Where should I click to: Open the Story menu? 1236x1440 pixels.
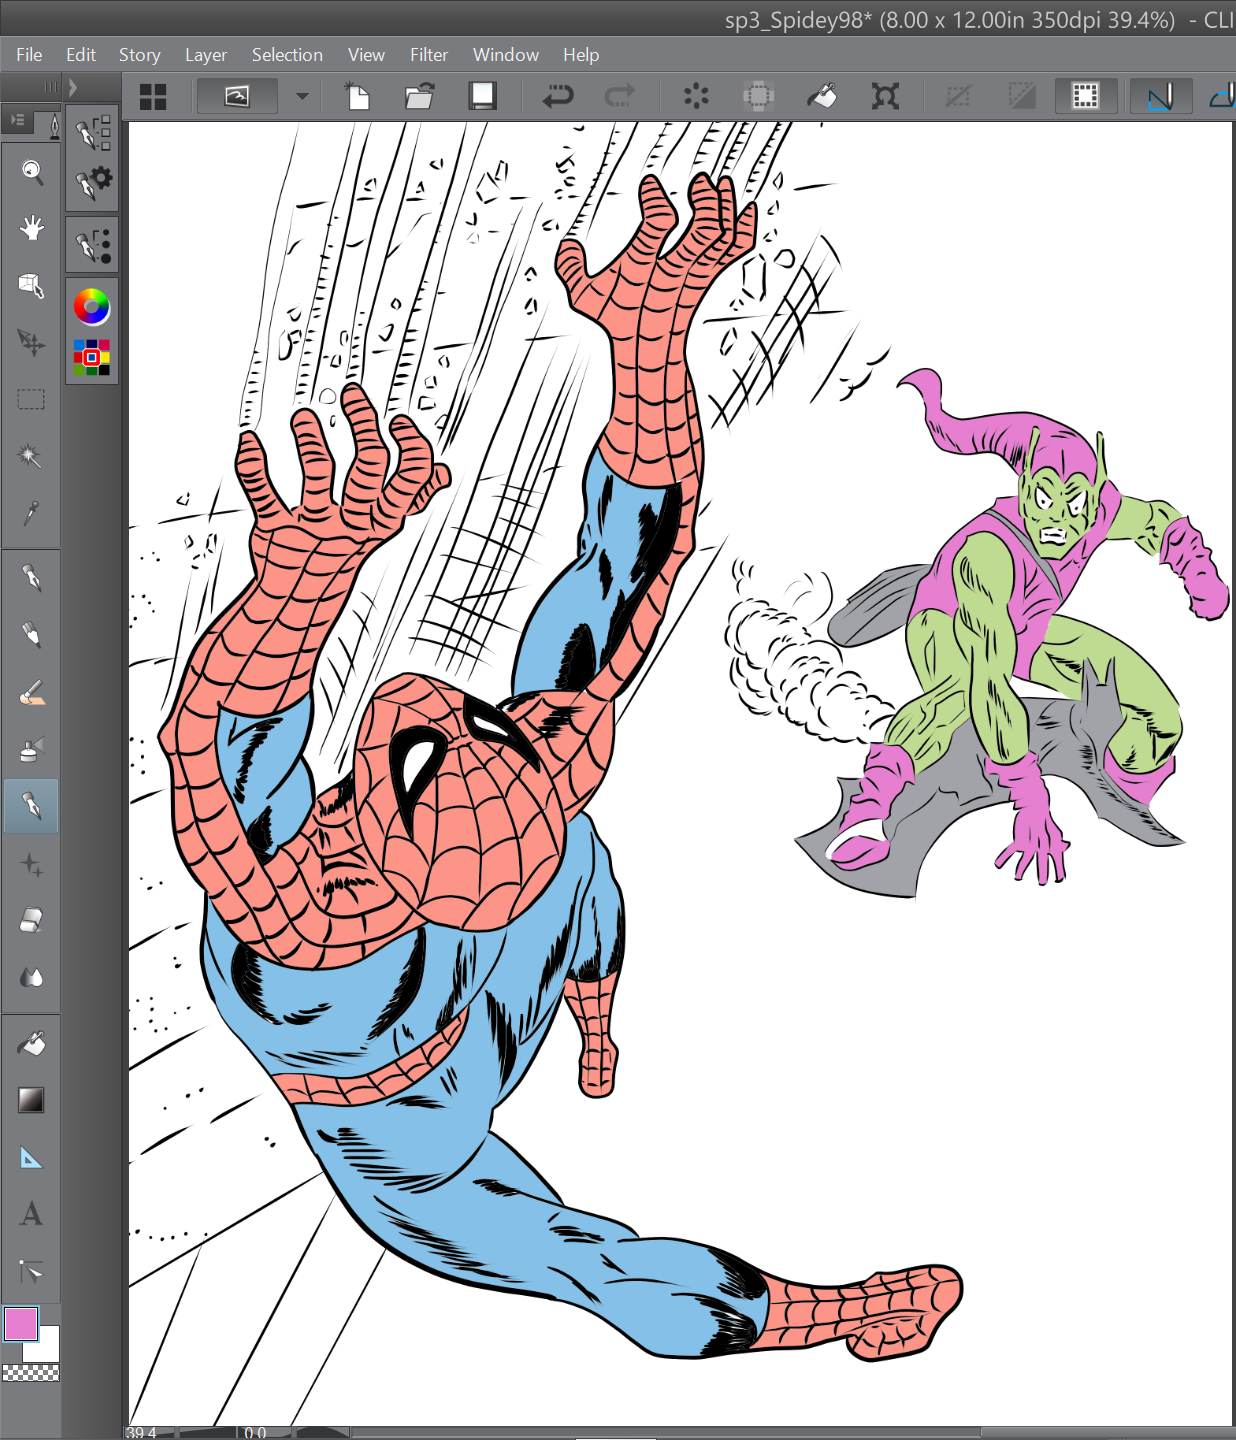pyautogui.click(x=139, y=55)
